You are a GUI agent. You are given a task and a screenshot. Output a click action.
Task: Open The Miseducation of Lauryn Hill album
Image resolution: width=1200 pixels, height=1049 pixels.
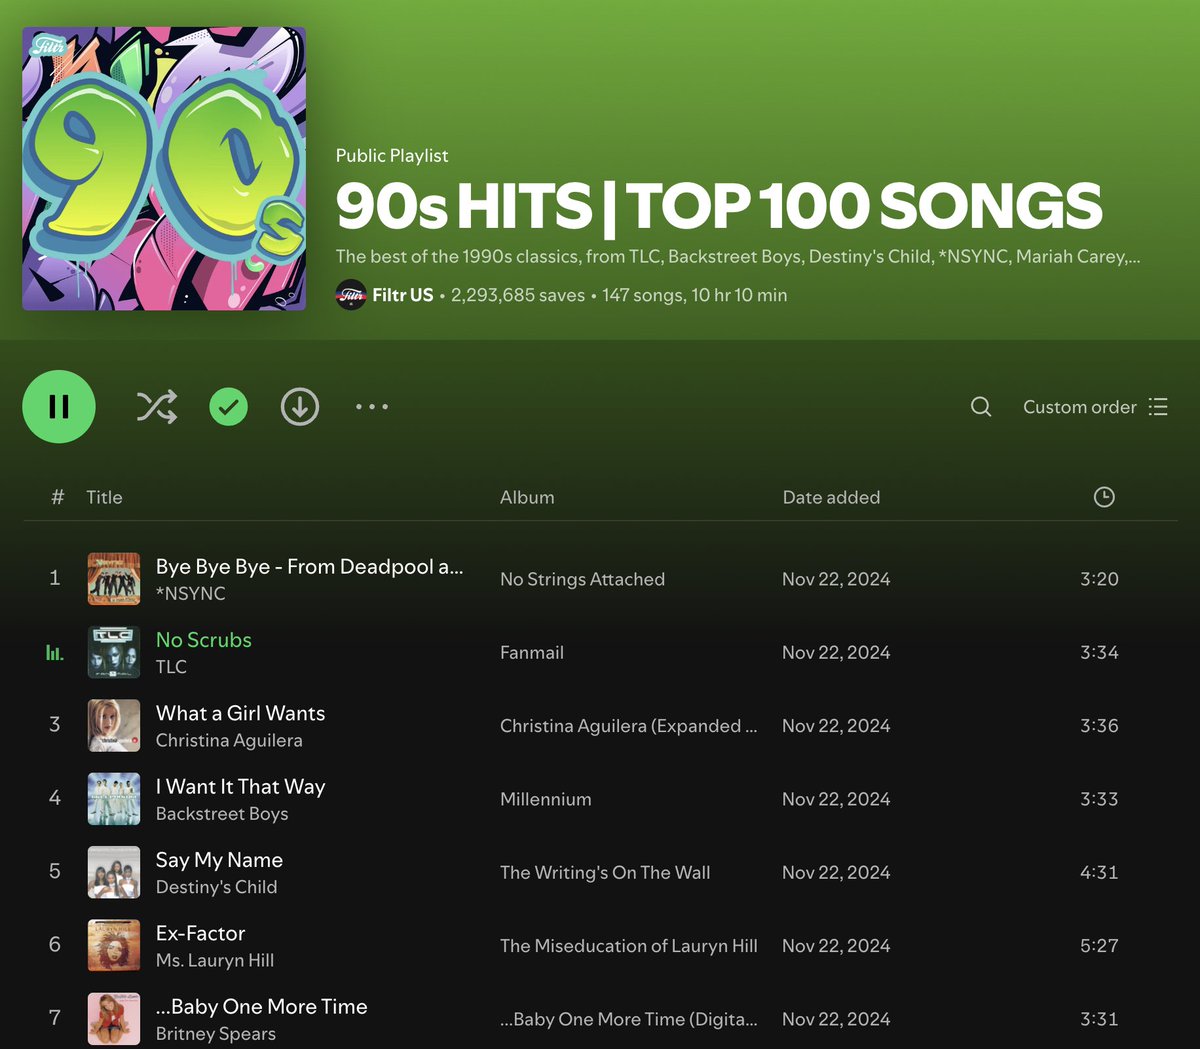[x=629, y=946]
